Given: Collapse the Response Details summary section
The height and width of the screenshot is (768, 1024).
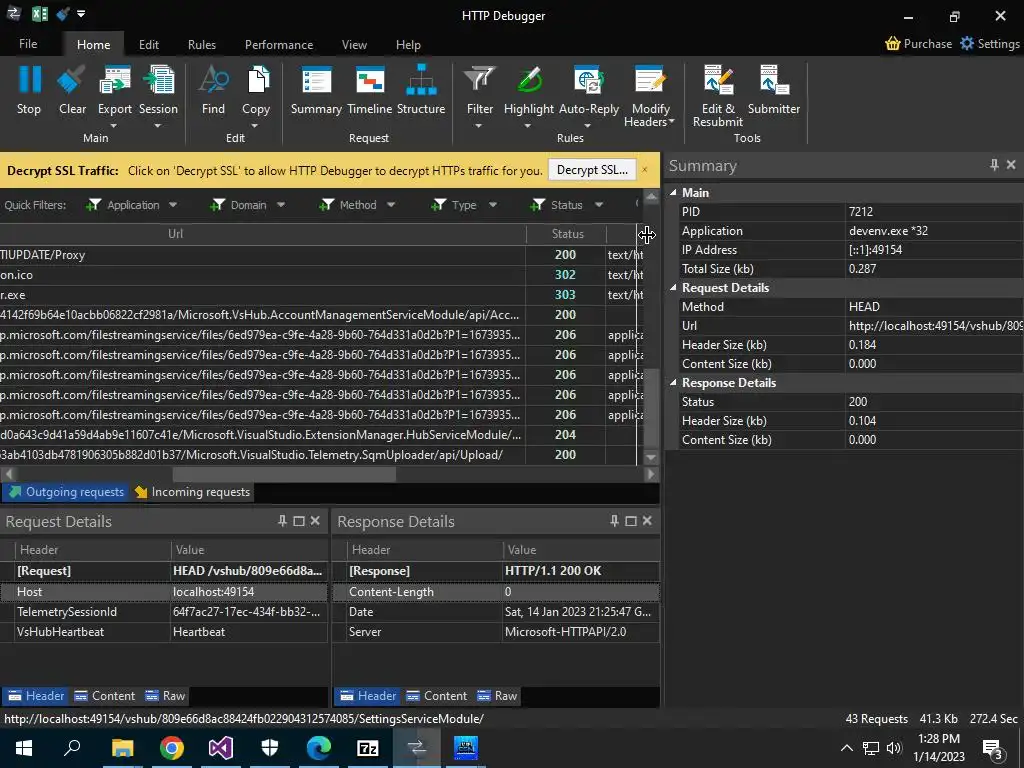Looking at the screenshot, I should pos(673,383).
